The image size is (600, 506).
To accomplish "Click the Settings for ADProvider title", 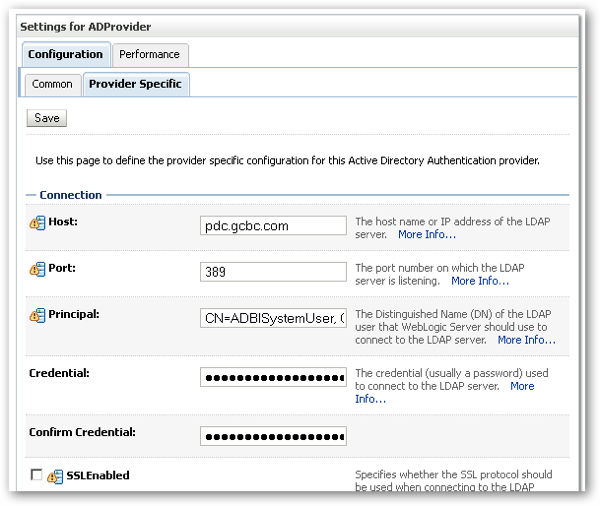I will [x=86, y=27].
